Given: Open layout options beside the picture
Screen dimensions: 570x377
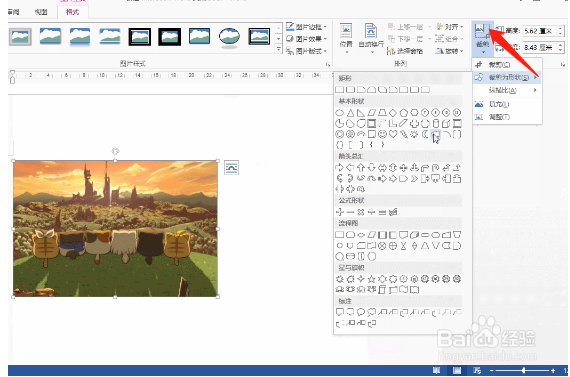Looking at the screenshot, I should click(231, 168).
